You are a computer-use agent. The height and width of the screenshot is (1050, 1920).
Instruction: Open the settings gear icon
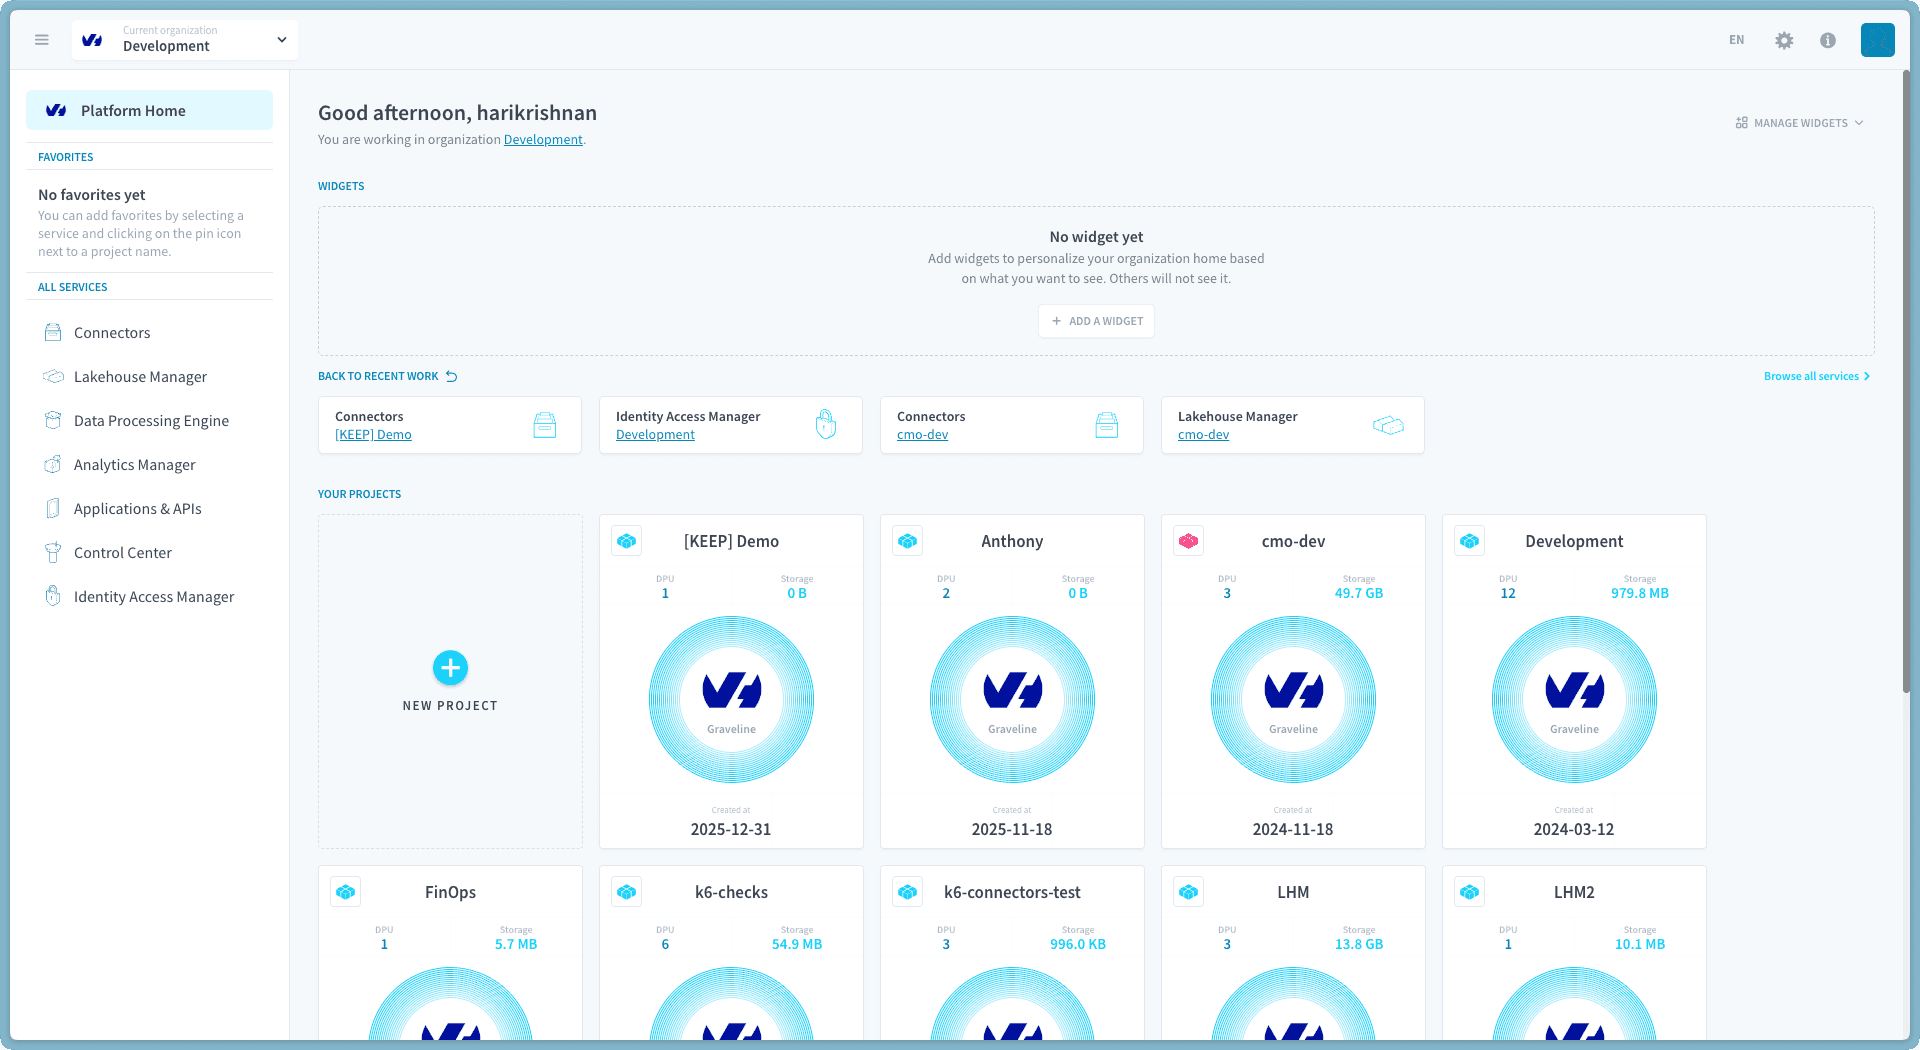coord(1784,40)
